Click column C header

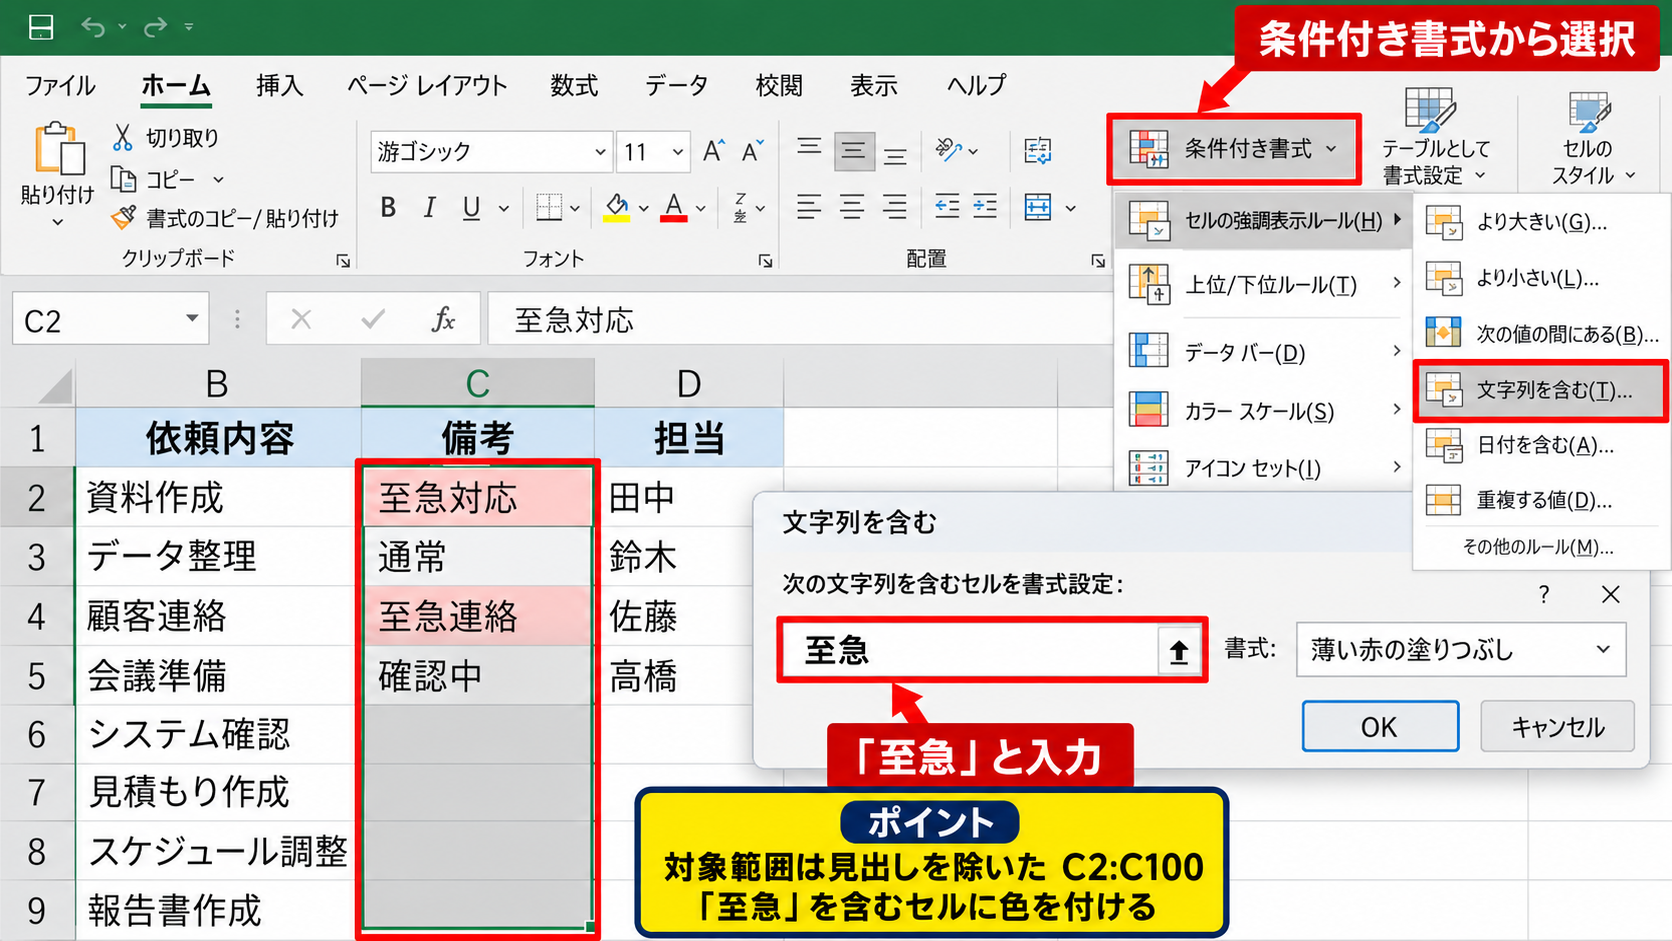[478, 384]
